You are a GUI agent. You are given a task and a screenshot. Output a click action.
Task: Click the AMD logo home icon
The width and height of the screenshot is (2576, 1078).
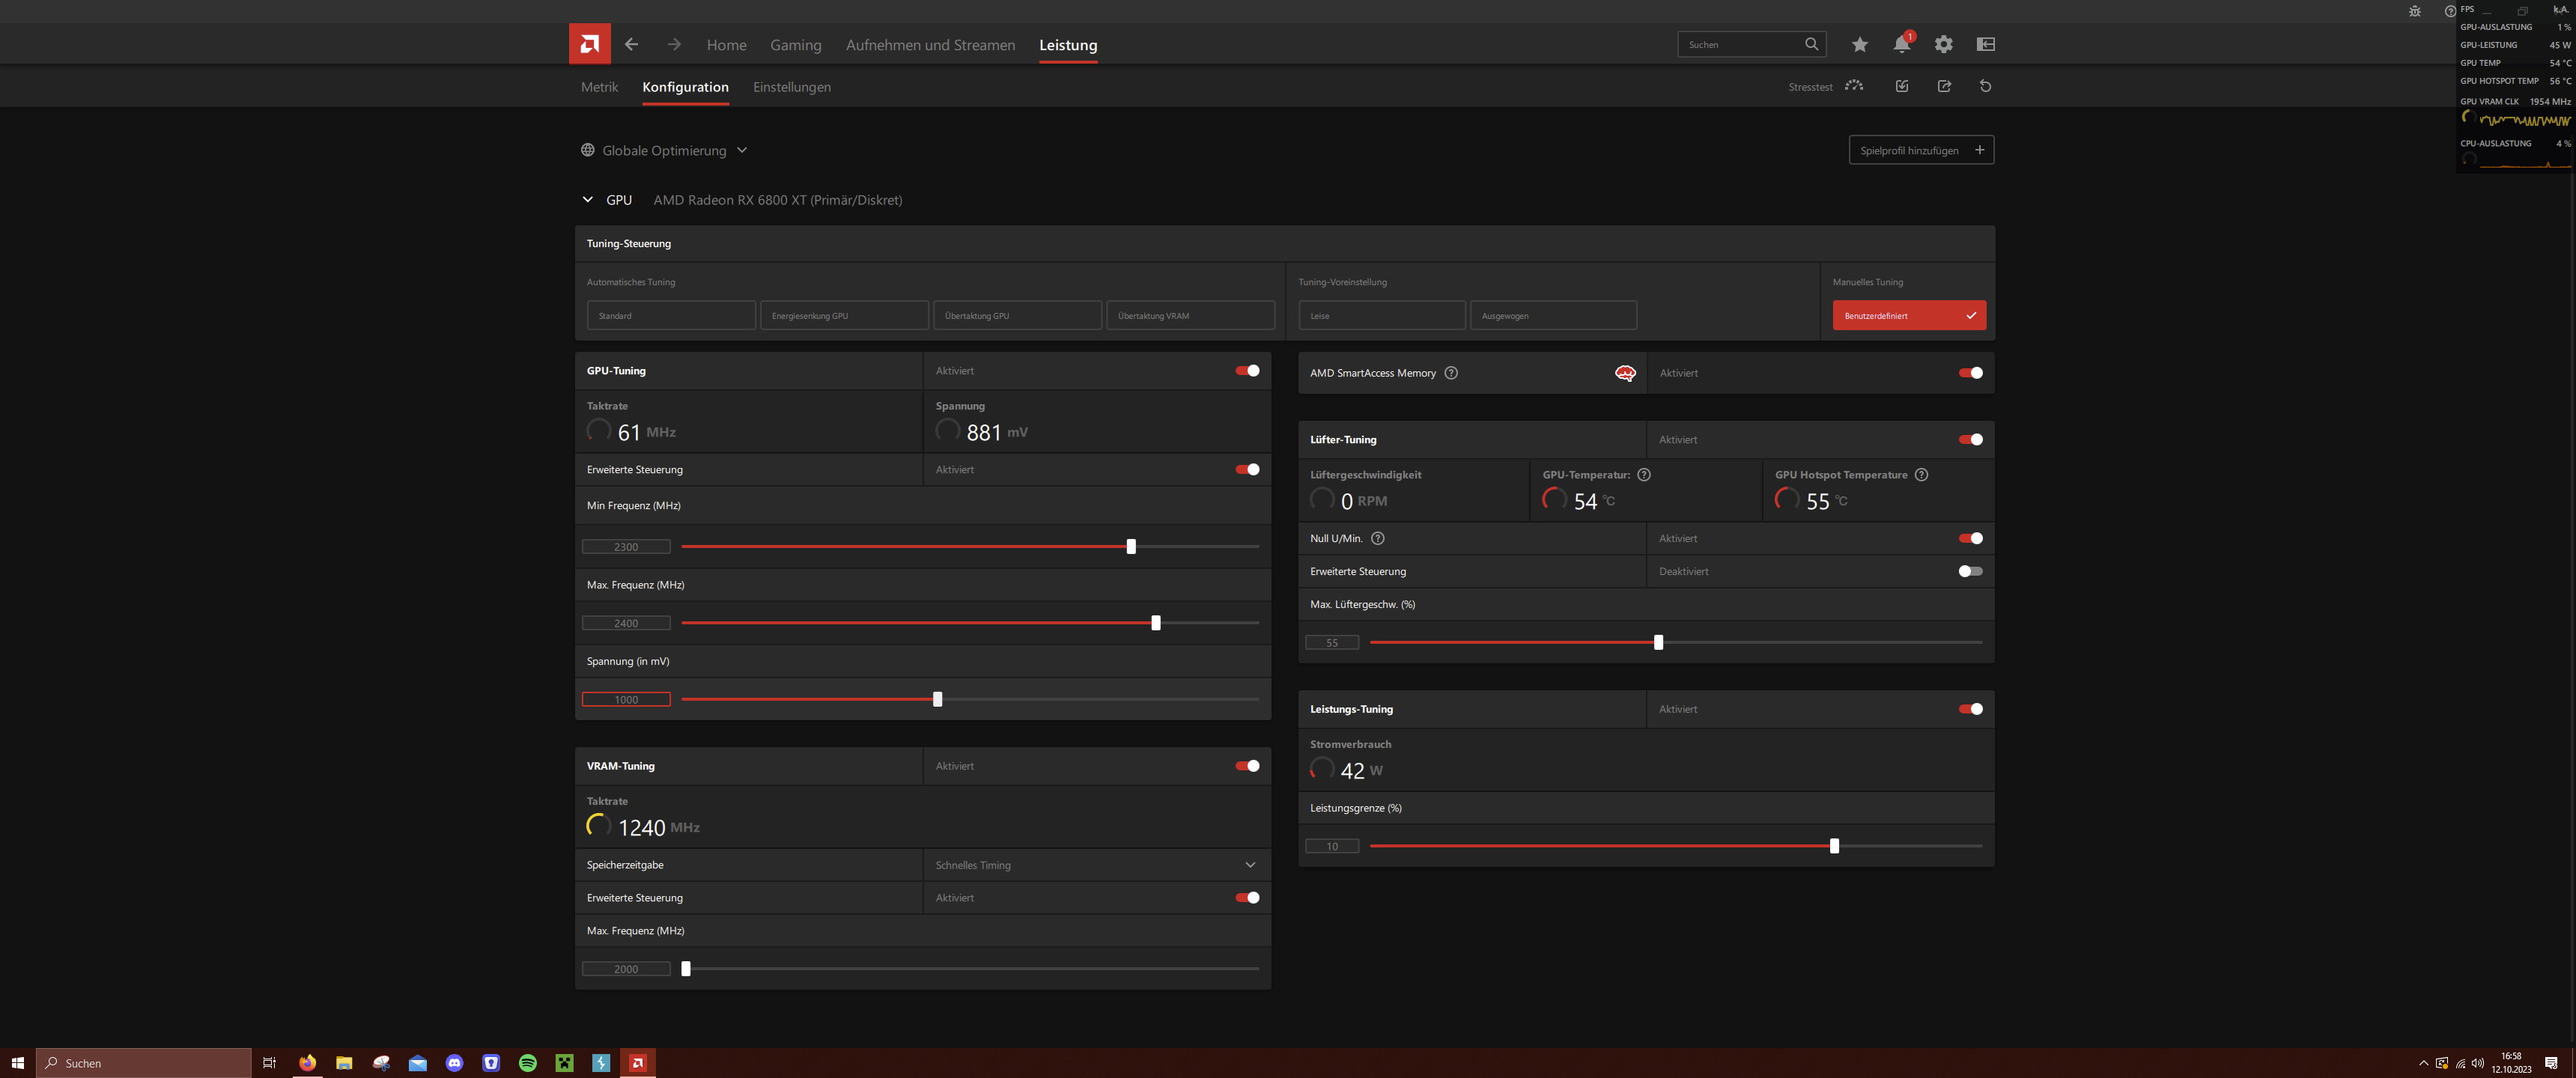point(589,44)
